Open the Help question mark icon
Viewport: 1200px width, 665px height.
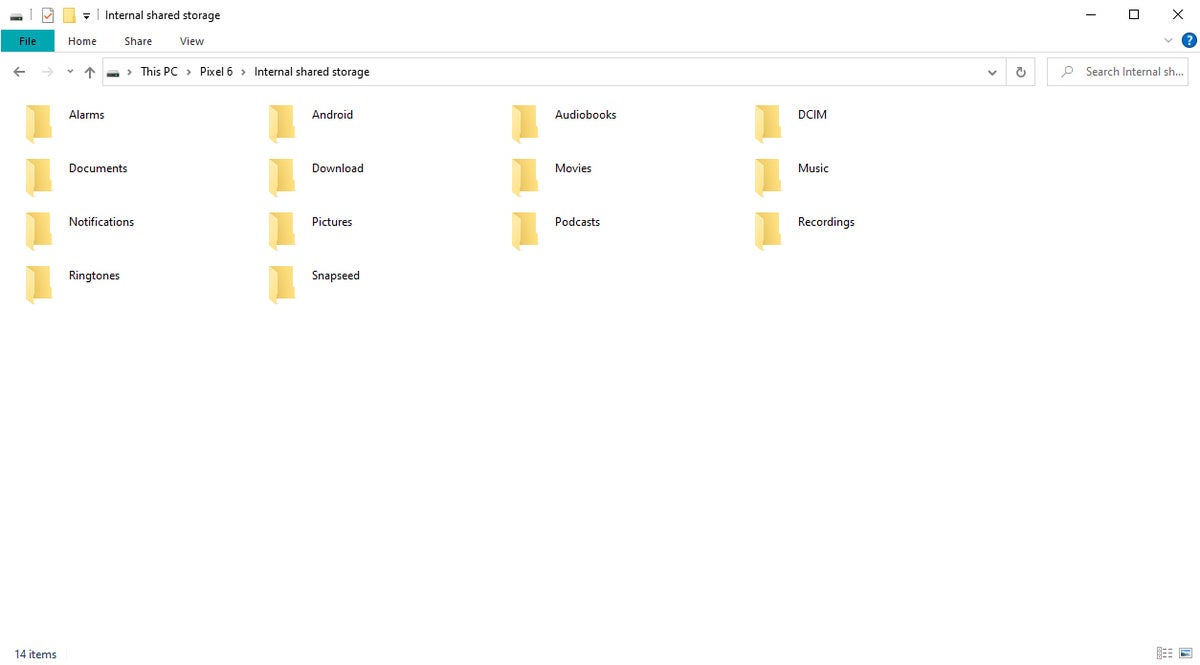[x=1189, y=41]
